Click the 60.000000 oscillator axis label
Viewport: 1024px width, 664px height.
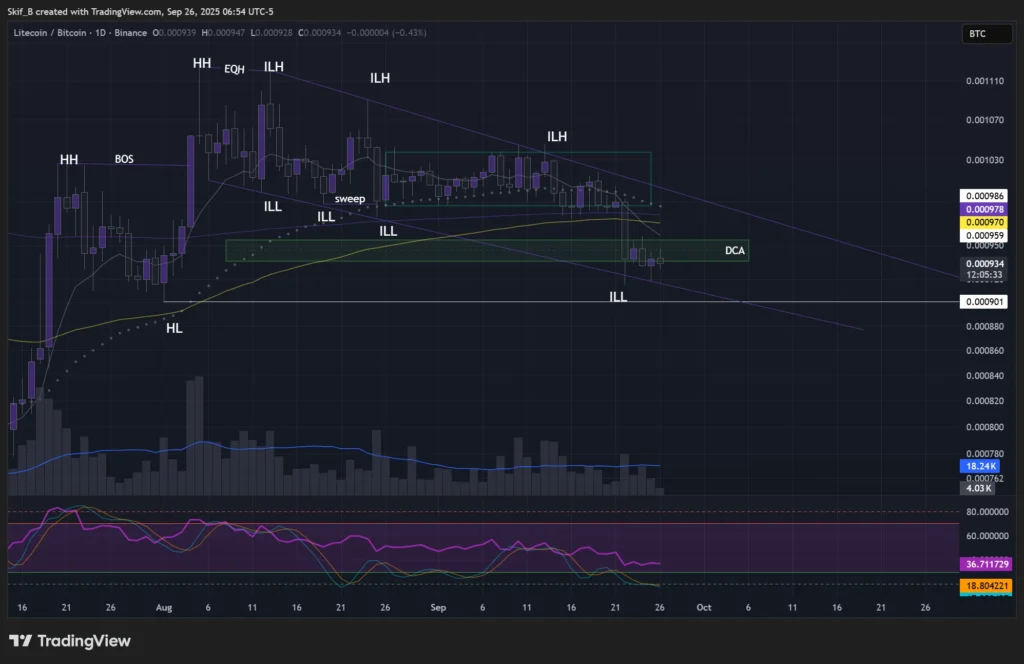pos(987,536)
